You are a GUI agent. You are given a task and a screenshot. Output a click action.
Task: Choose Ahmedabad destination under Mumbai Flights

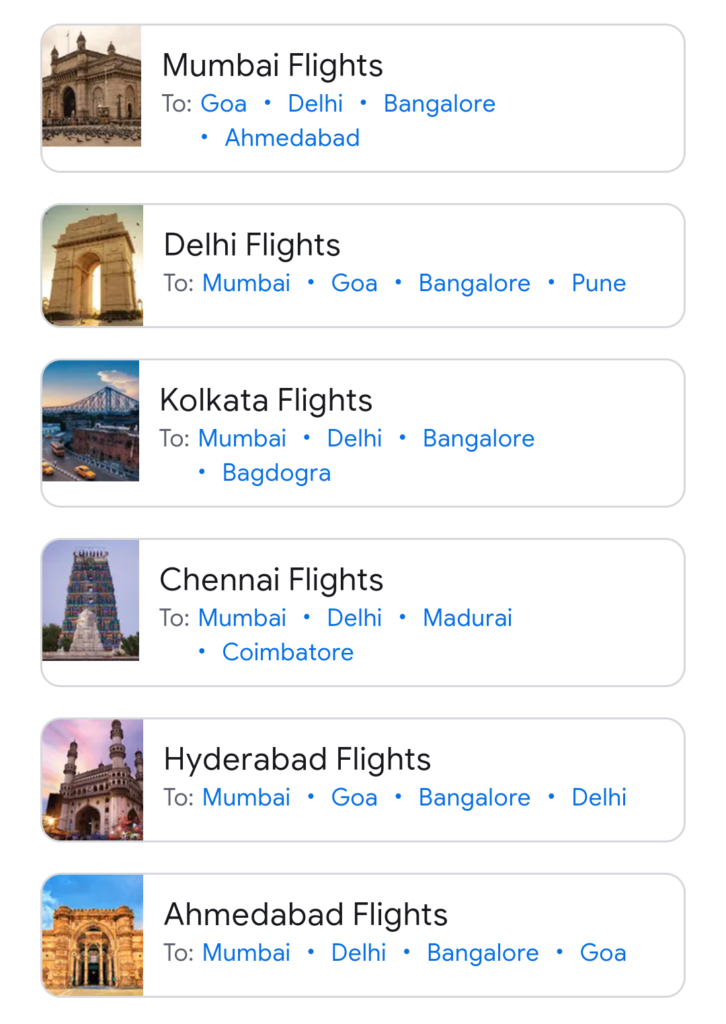pos(292,138)
